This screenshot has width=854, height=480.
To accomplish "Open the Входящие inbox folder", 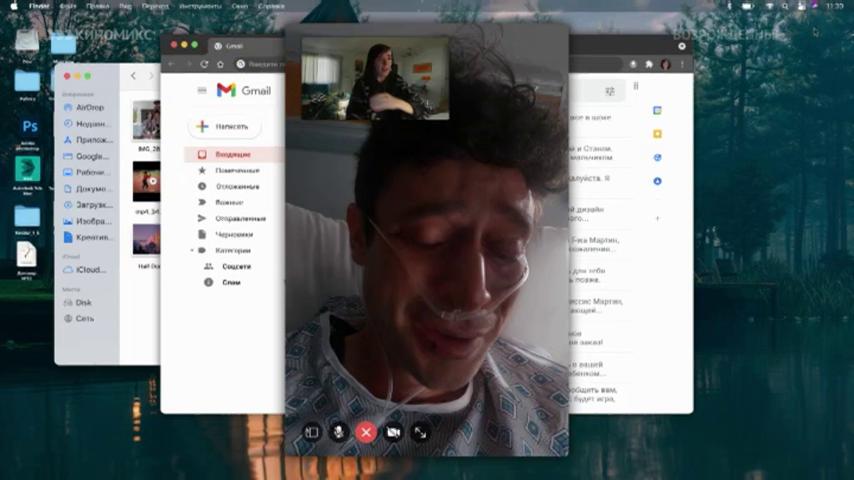I will click(234, 155).
